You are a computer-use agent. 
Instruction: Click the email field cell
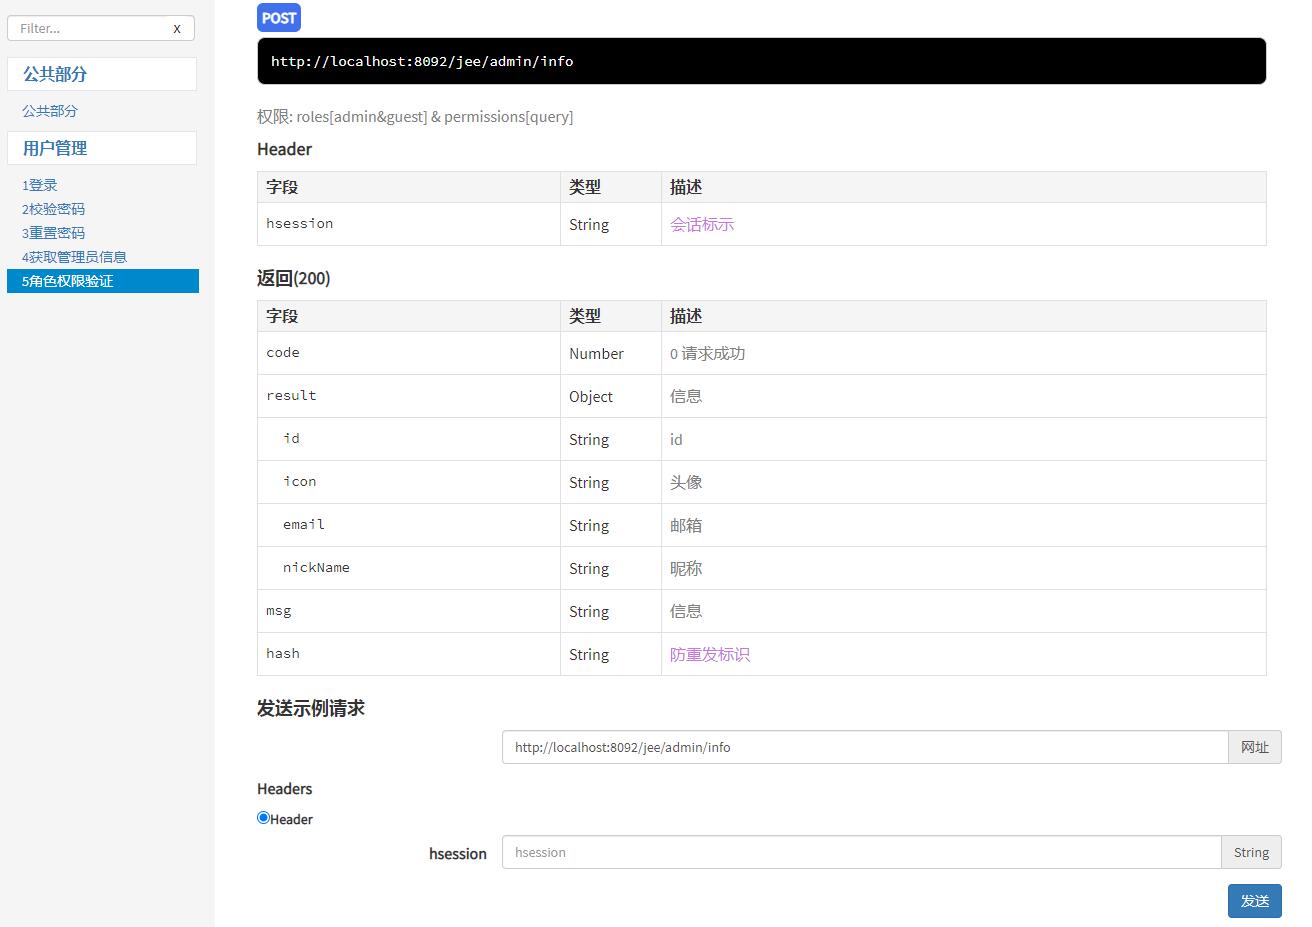pyautogui.click(x=409, y=525)
